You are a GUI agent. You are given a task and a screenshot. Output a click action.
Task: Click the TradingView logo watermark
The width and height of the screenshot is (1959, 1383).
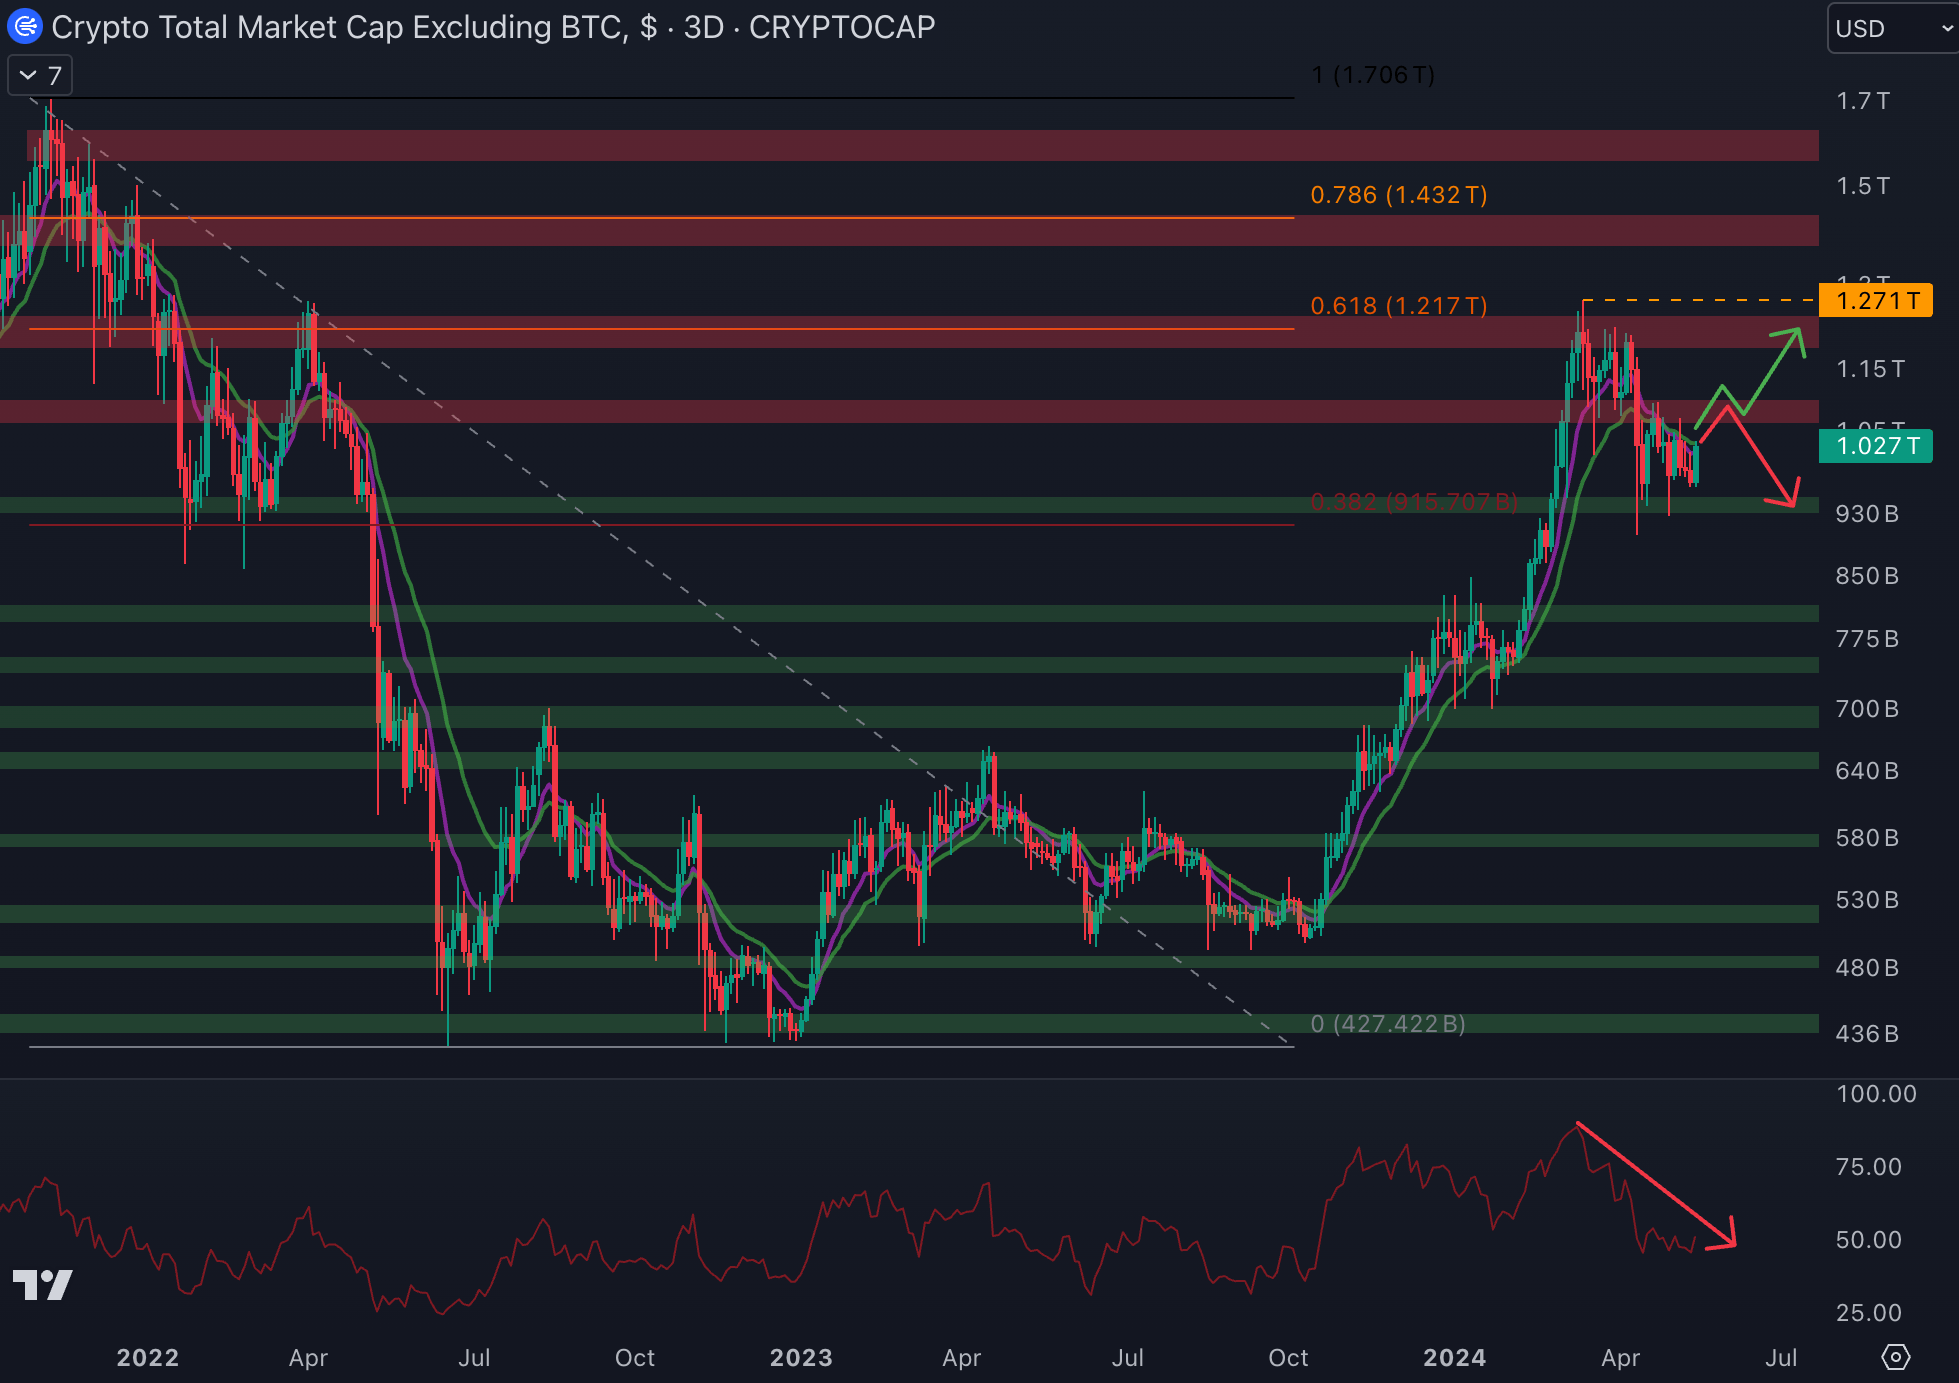(x=42, y=1285)
